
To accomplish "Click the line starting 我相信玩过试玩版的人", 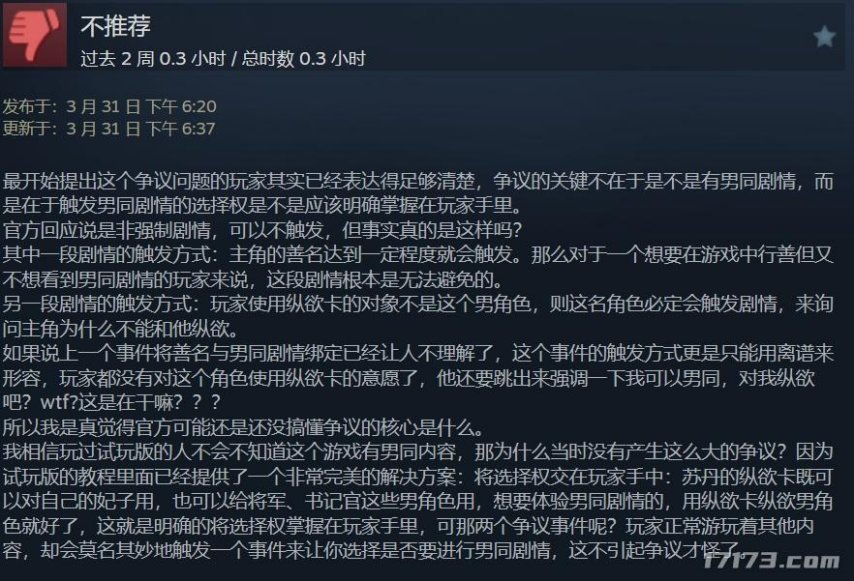I will point(418,452).
